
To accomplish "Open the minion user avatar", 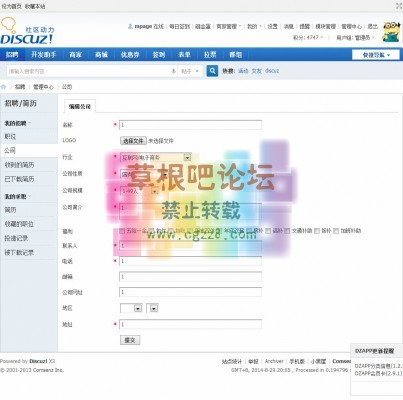I will [x=391, y=32].
